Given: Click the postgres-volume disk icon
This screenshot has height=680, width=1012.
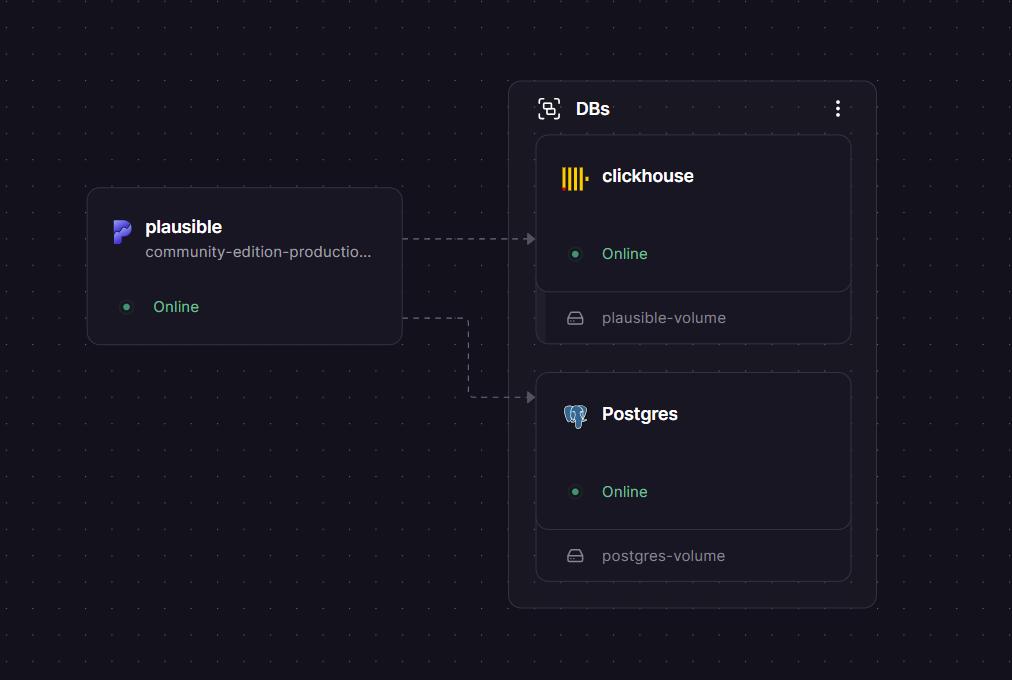Looking at the screenshot, I should pos(574,555).
